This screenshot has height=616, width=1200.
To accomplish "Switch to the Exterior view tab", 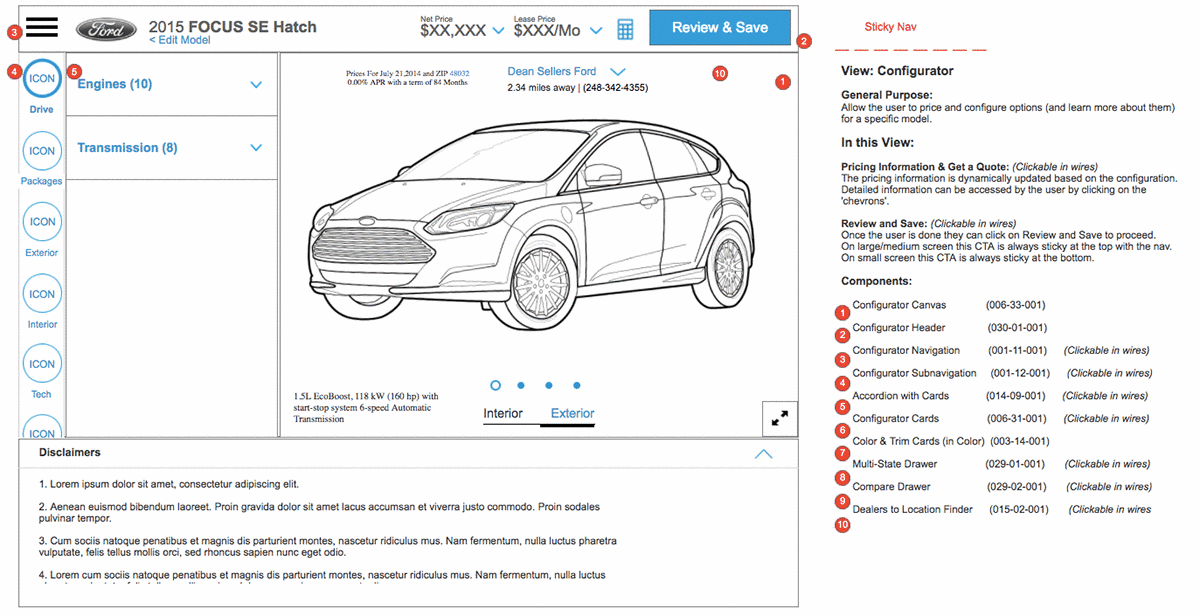I will pyautogui.click(x=572, y=413).
